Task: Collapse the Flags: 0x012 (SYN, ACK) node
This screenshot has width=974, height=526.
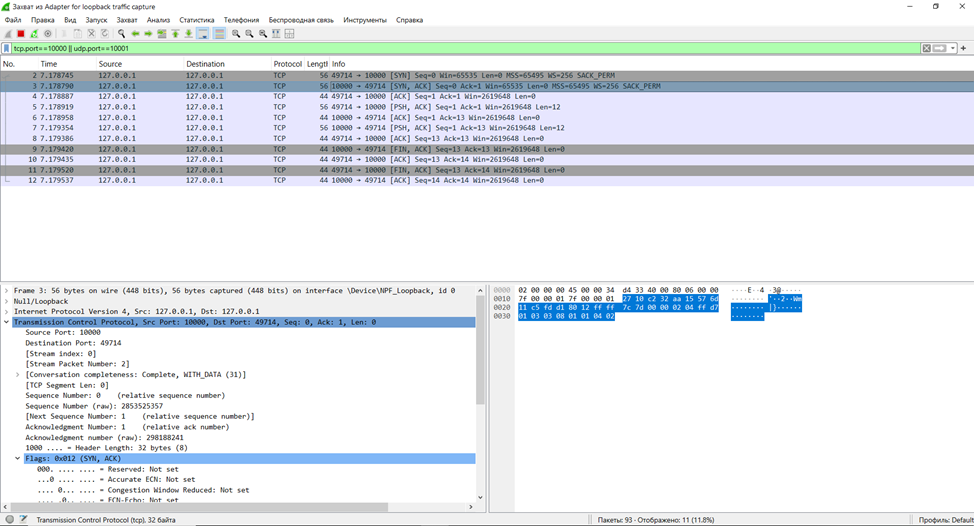Action: click(x=18, y=459)
